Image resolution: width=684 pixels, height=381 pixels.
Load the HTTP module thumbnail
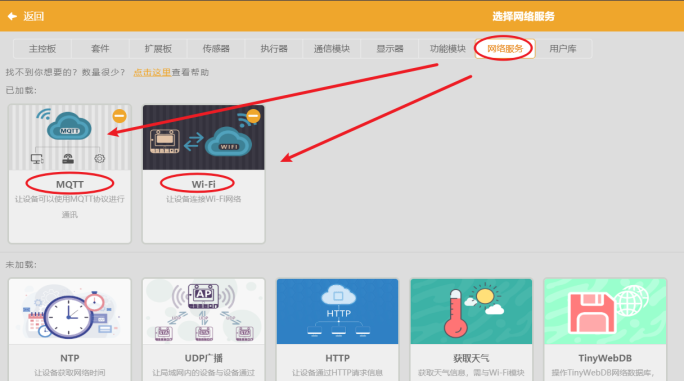(338, 312)
